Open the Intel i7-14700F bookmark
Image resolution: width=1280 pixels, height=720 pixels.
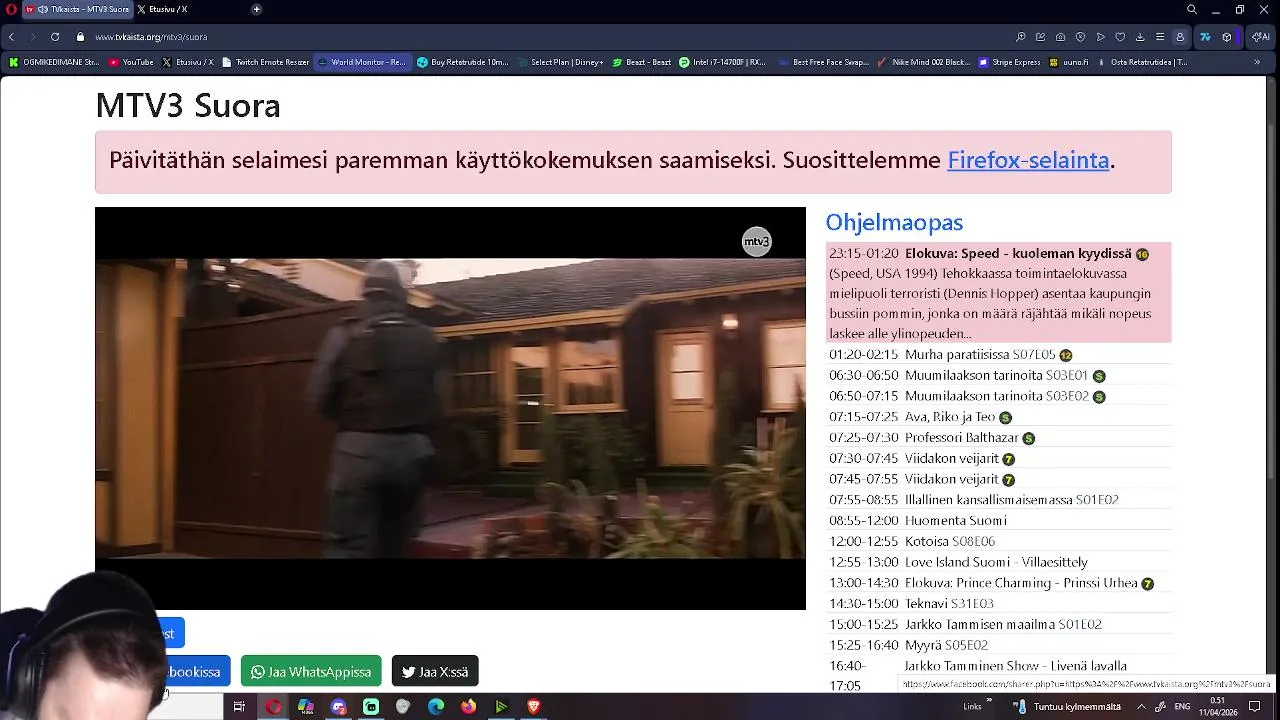tap(722, 62)
